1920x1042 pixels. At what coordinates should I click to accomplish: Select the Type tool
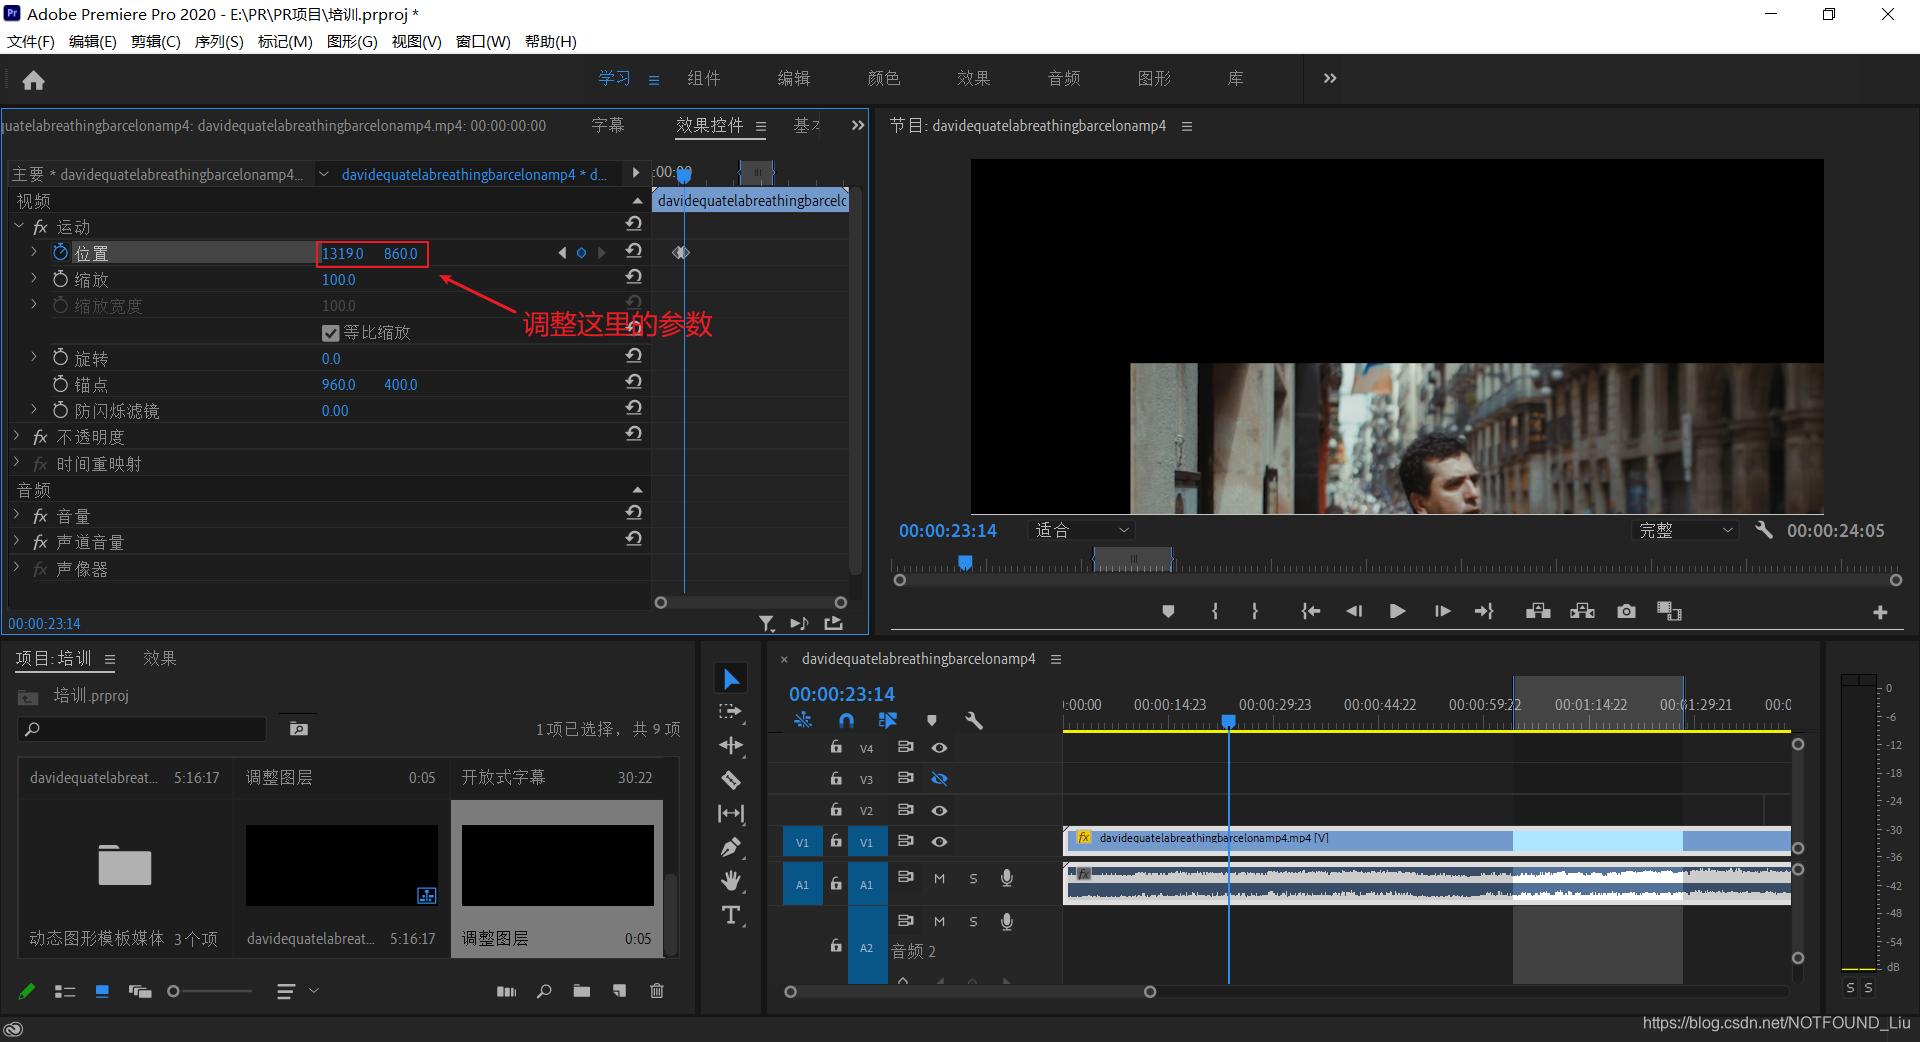[x=731, y=915]
